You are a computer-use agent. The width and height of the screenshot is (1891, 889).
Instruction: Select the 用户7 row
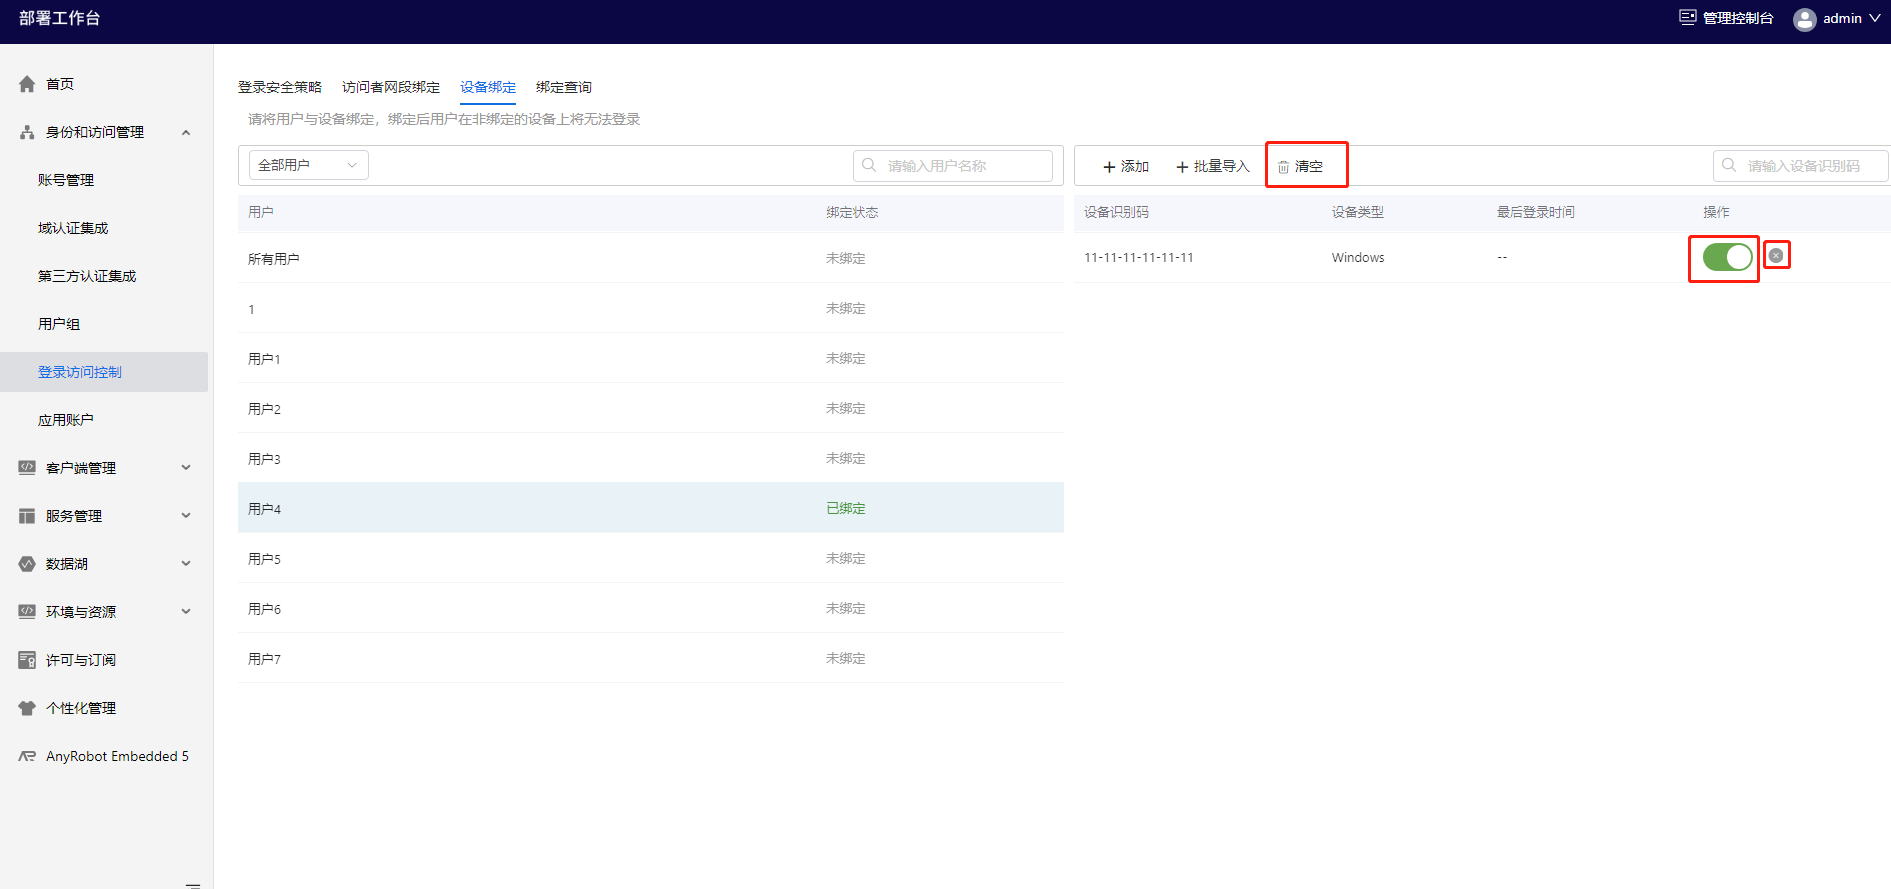651,658
